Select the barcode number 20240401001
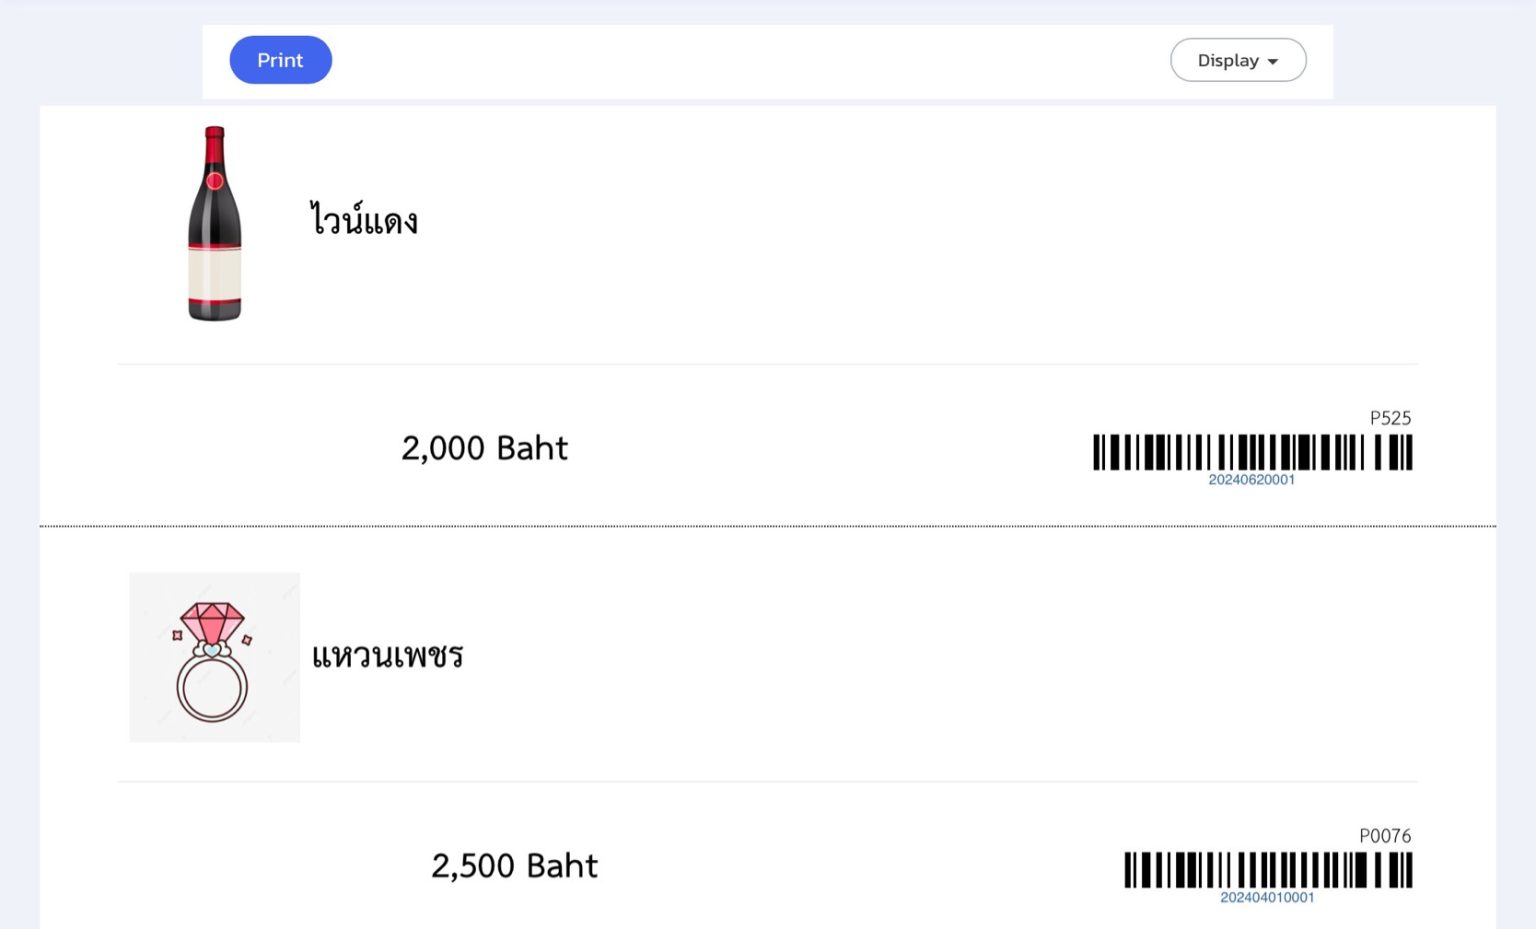The width and height of the screenshot is (1536, 929). coord(1268,897)
